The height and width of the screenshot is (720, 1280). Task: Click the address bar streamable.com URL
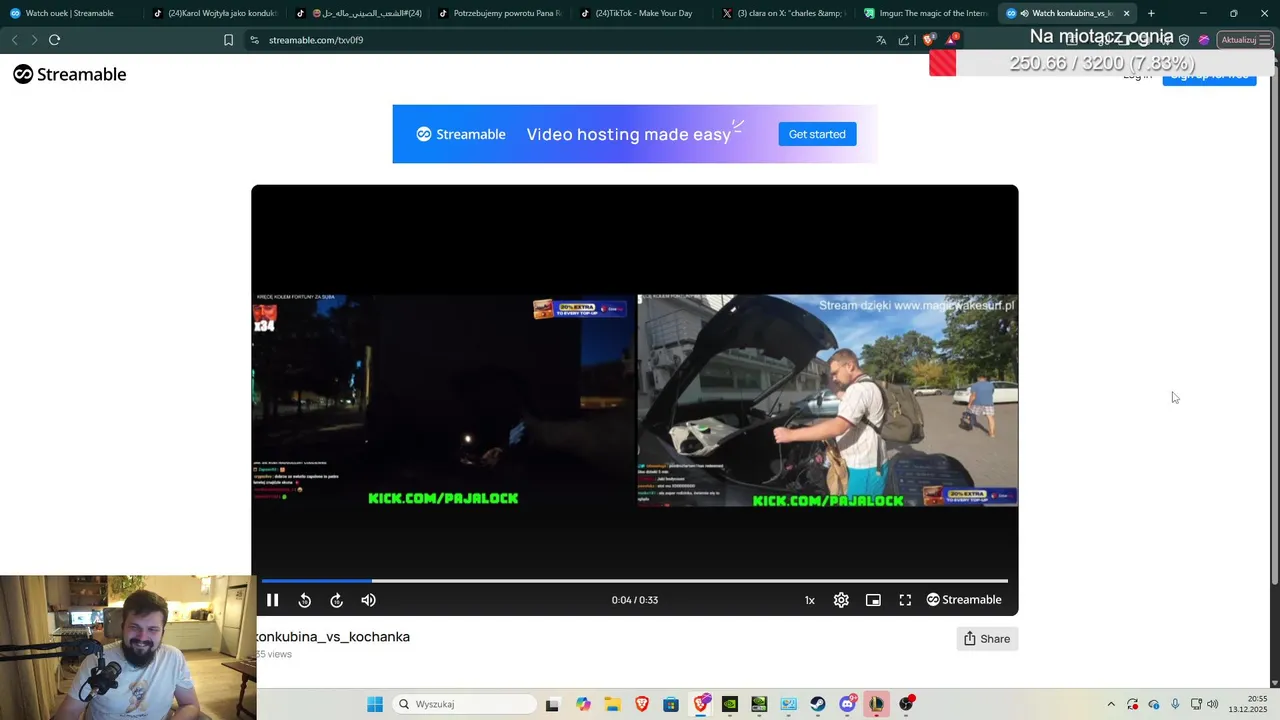tap(316, 40)
